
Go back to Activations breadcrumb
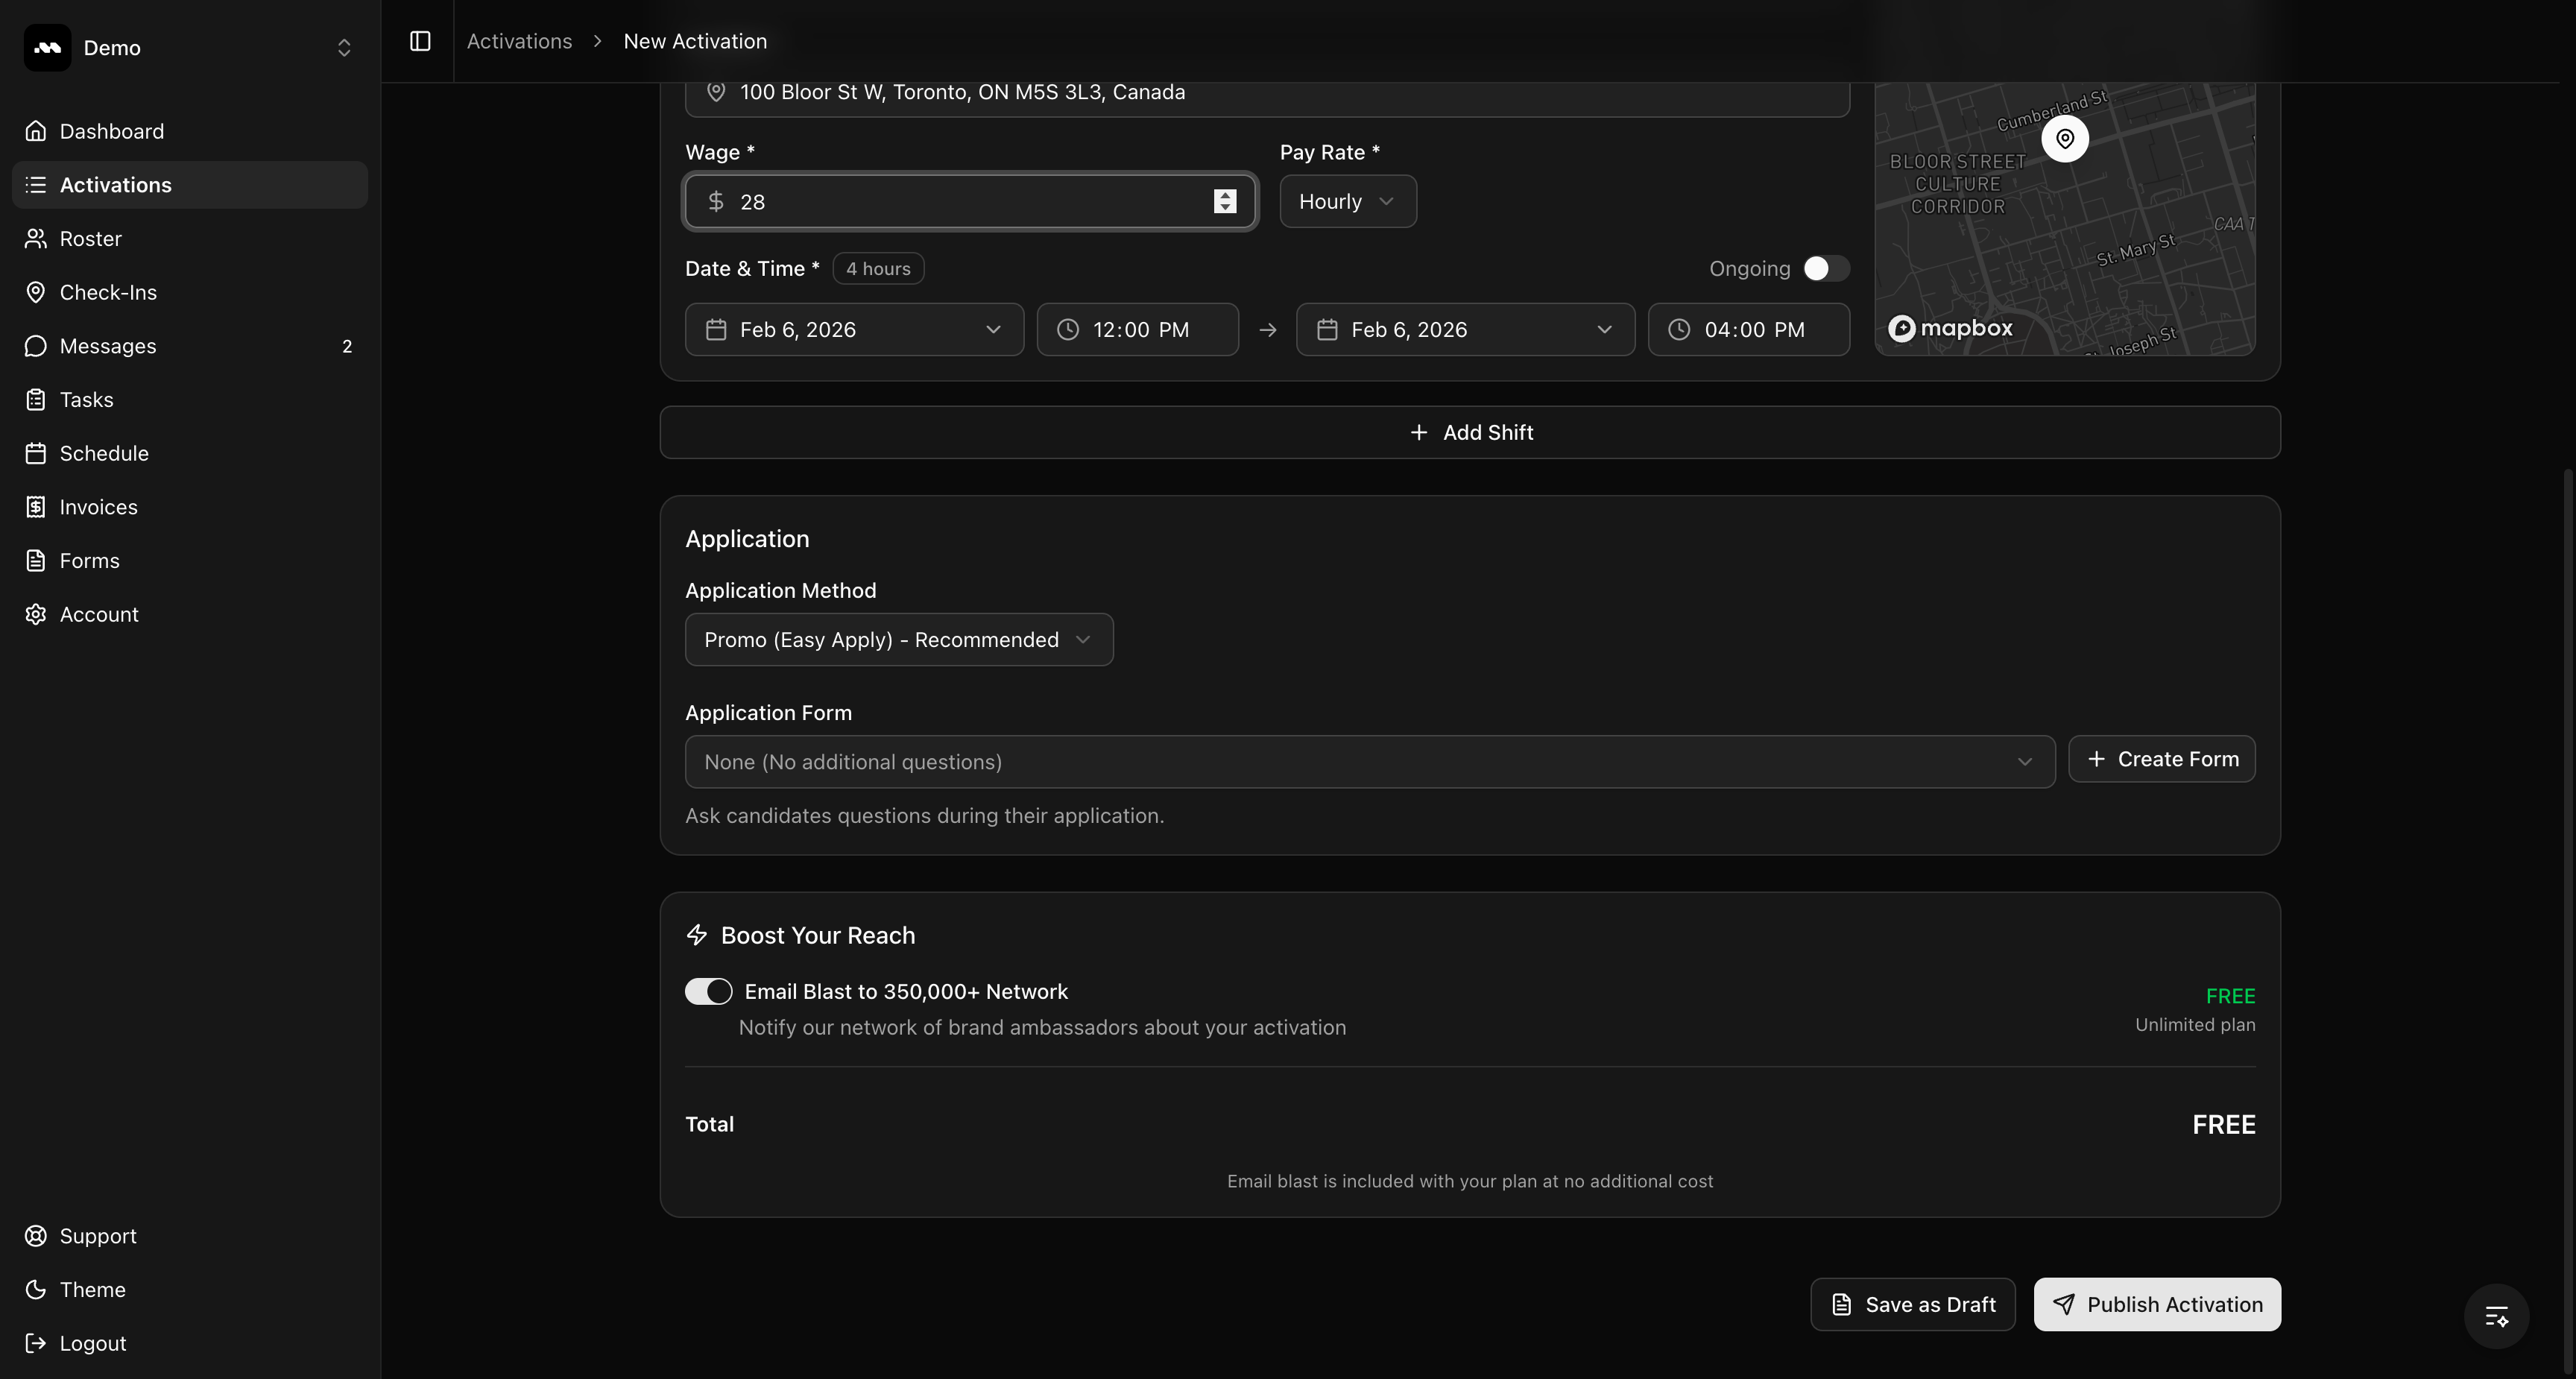[519, 41]
